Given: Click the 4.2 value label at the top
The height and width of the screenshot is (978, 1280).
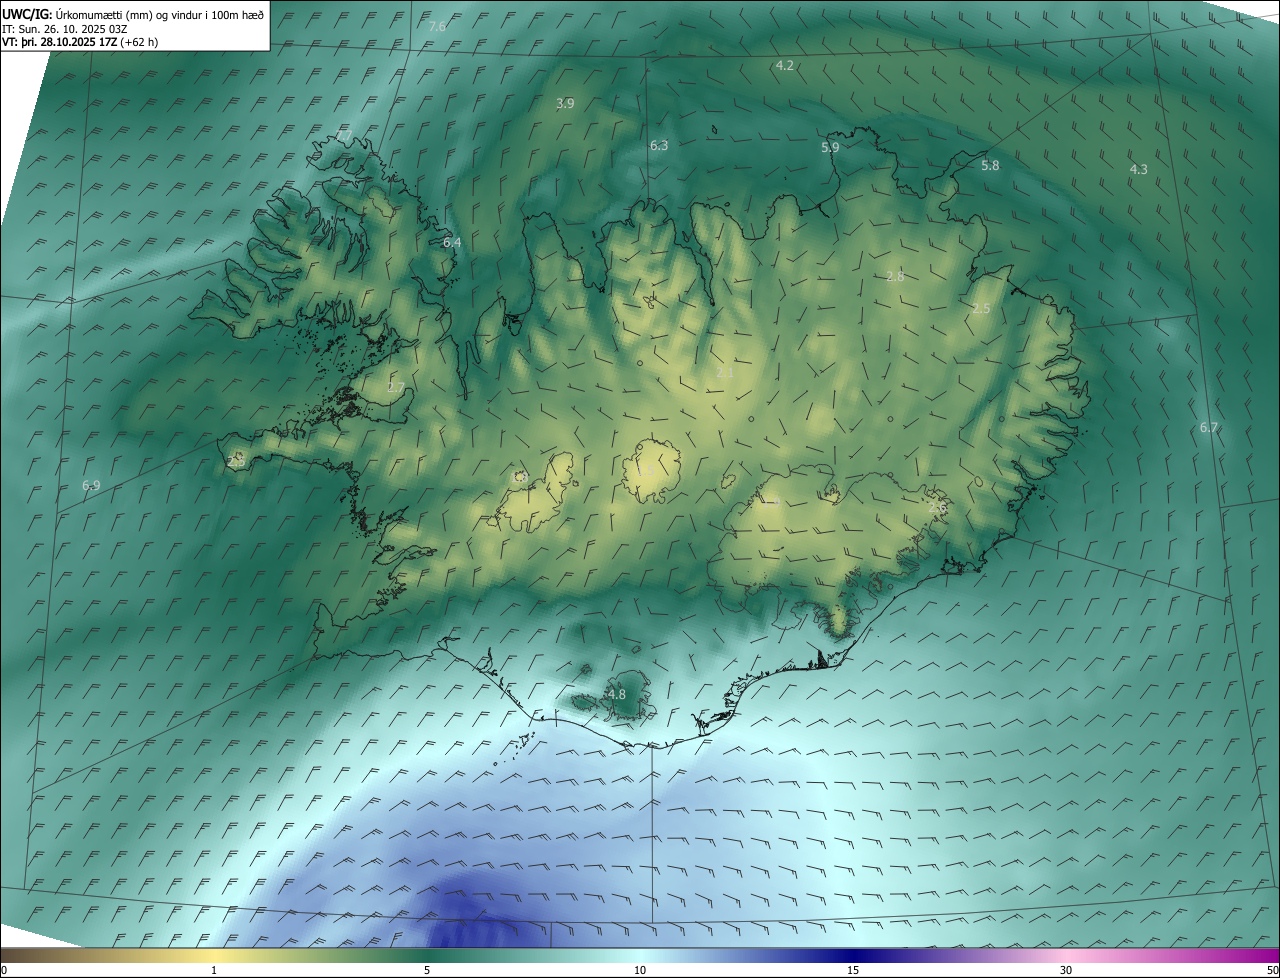Looking at the screenshot, I should coord(785,66).
